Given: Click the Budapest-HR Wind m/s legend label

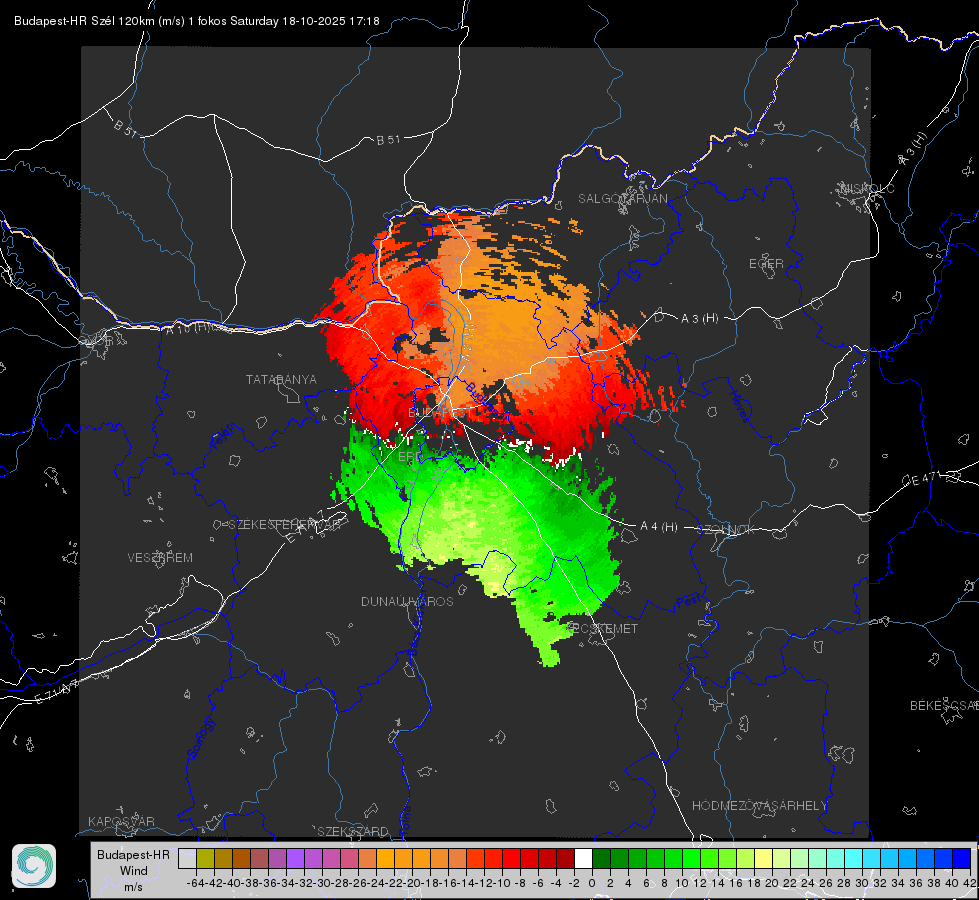Looking at the screenshot, I should [133, 871].
